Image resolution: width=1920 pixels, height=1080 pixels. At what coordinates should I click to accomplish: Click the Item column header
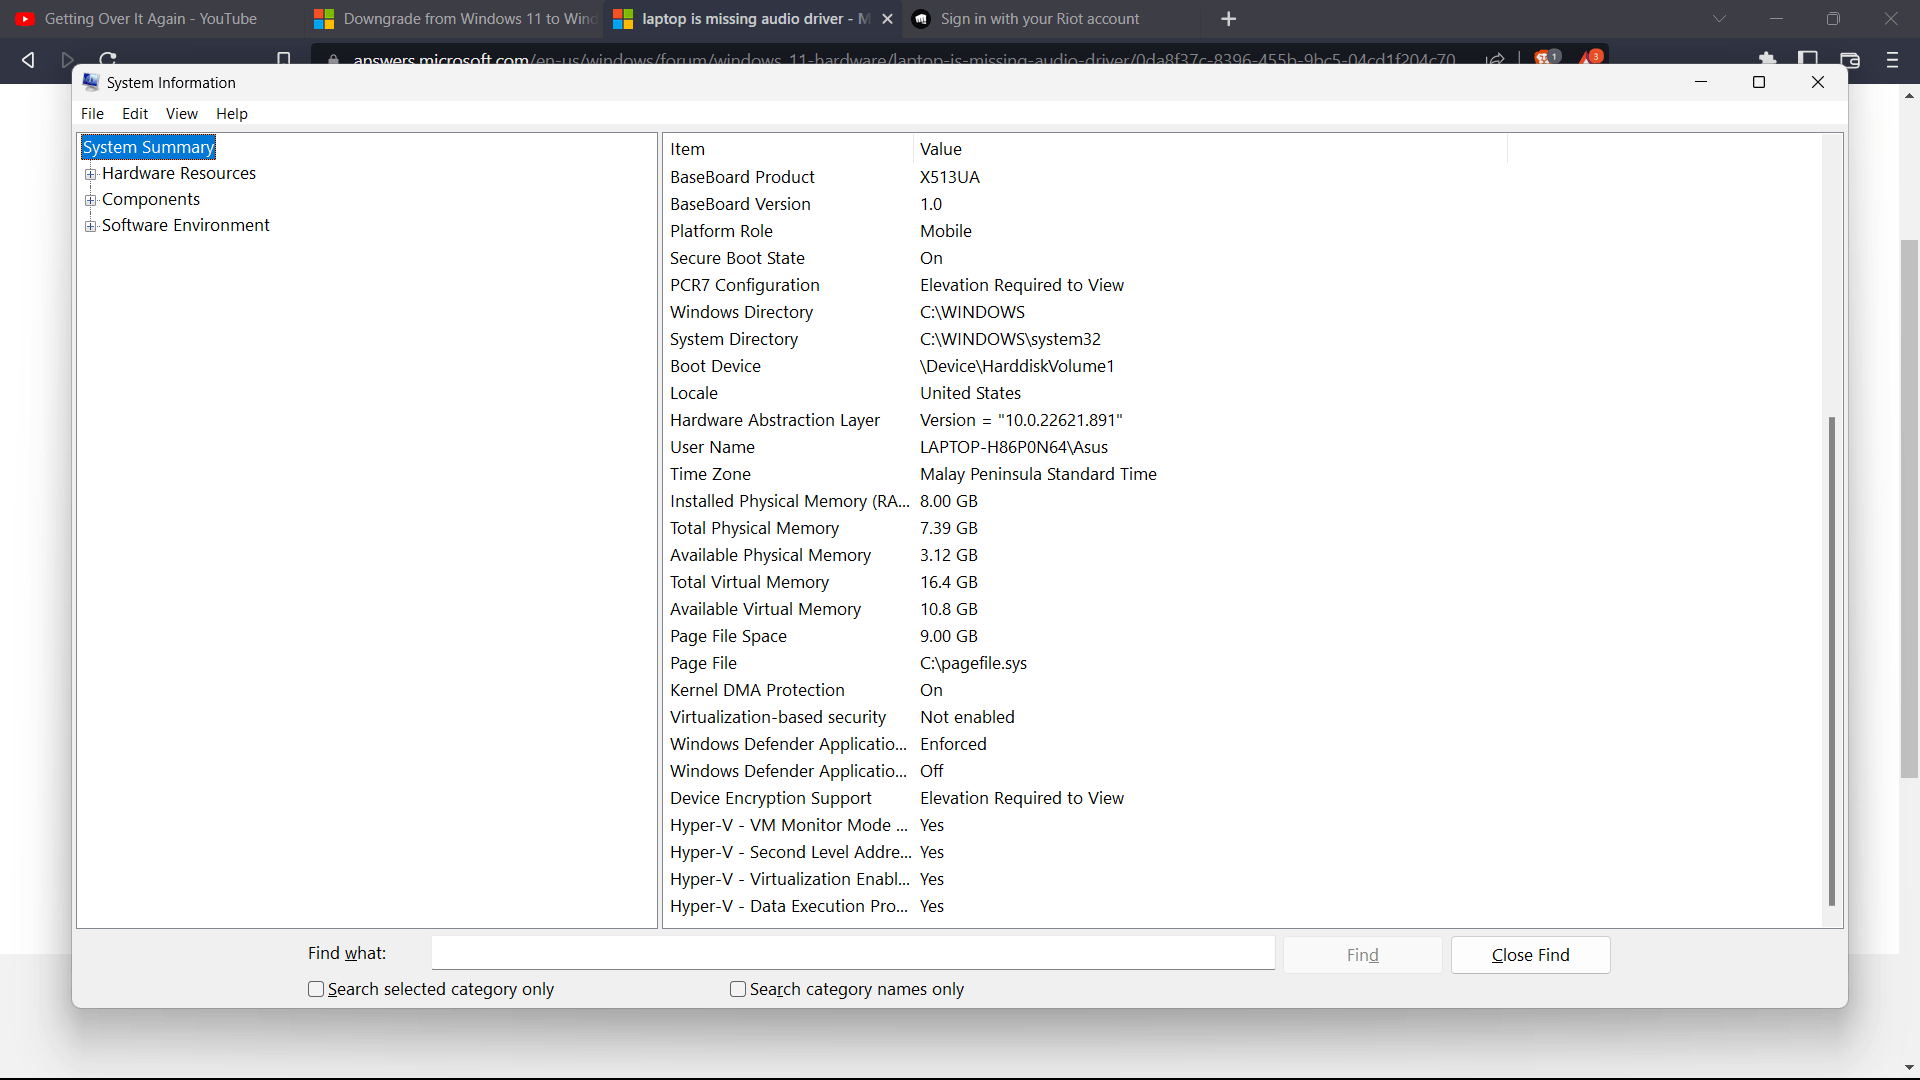click(x=788, y=149)
